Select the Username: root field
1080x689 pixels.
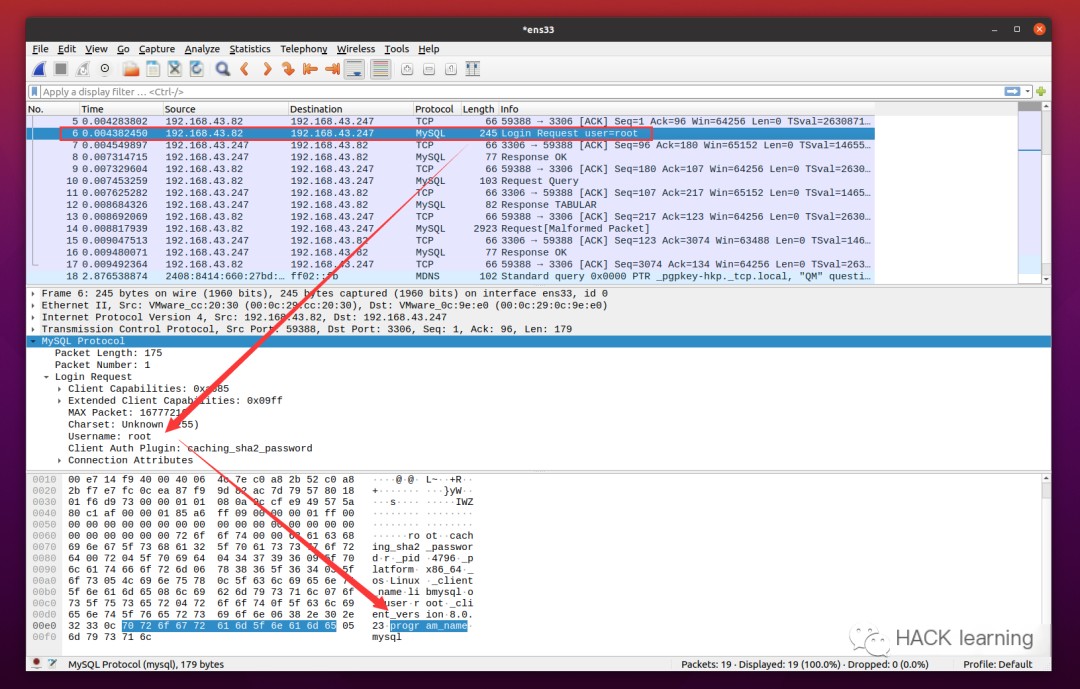click(x=110, y=436)
